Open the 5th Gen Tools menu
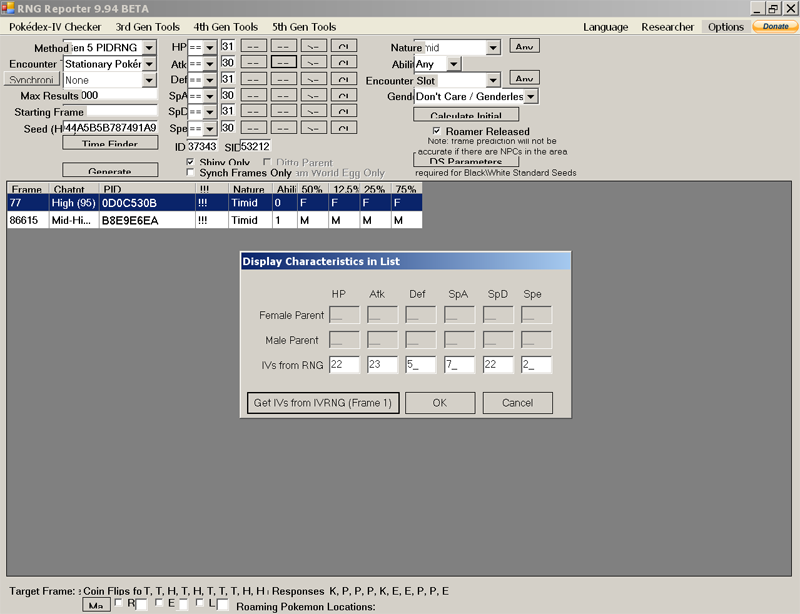 pyautogui.click(x=304, y=27)
